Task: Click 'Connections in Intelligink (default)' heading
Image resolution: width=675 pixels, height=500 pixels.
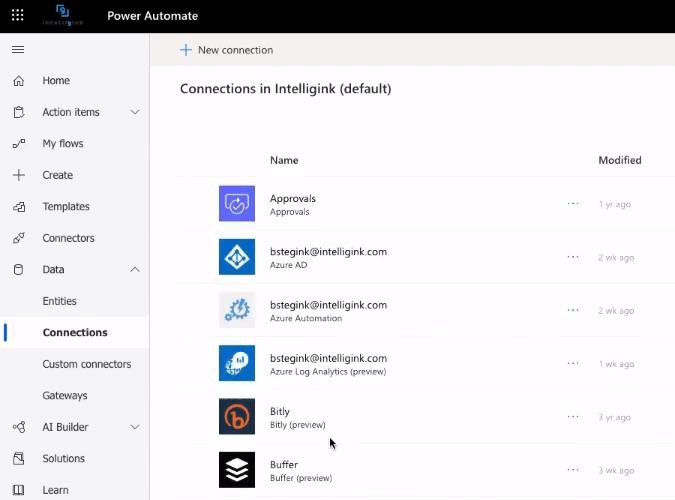Action: (x=286, y=89)
